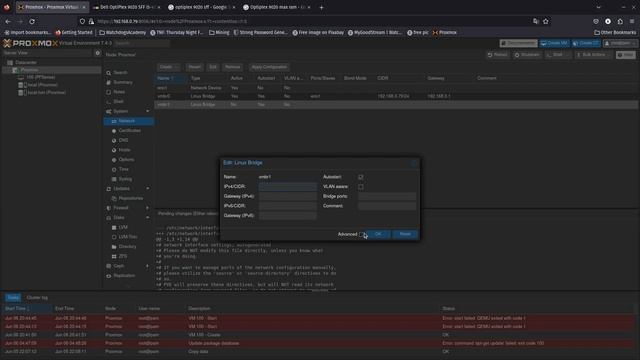Sort by Name column header
This screenshot has width=640, height=360.
[x=171, y=78]
